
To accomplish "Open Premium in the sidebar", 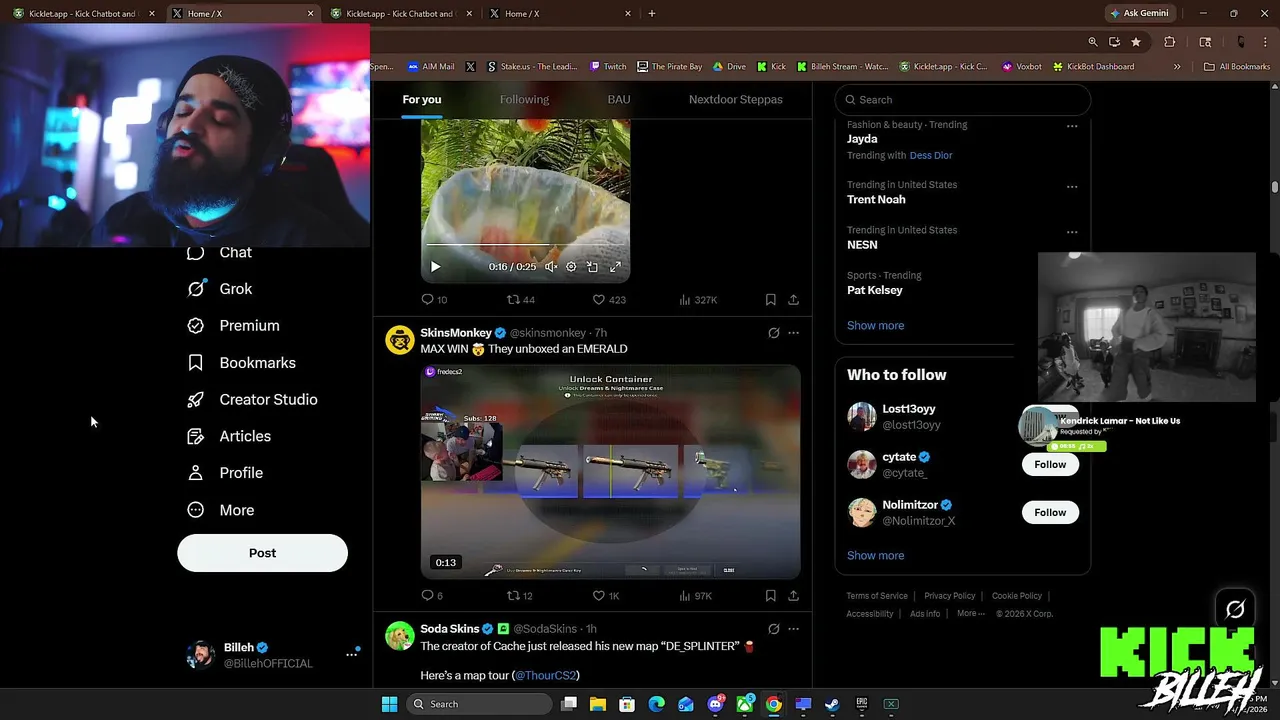I will [x=234, y=326].
